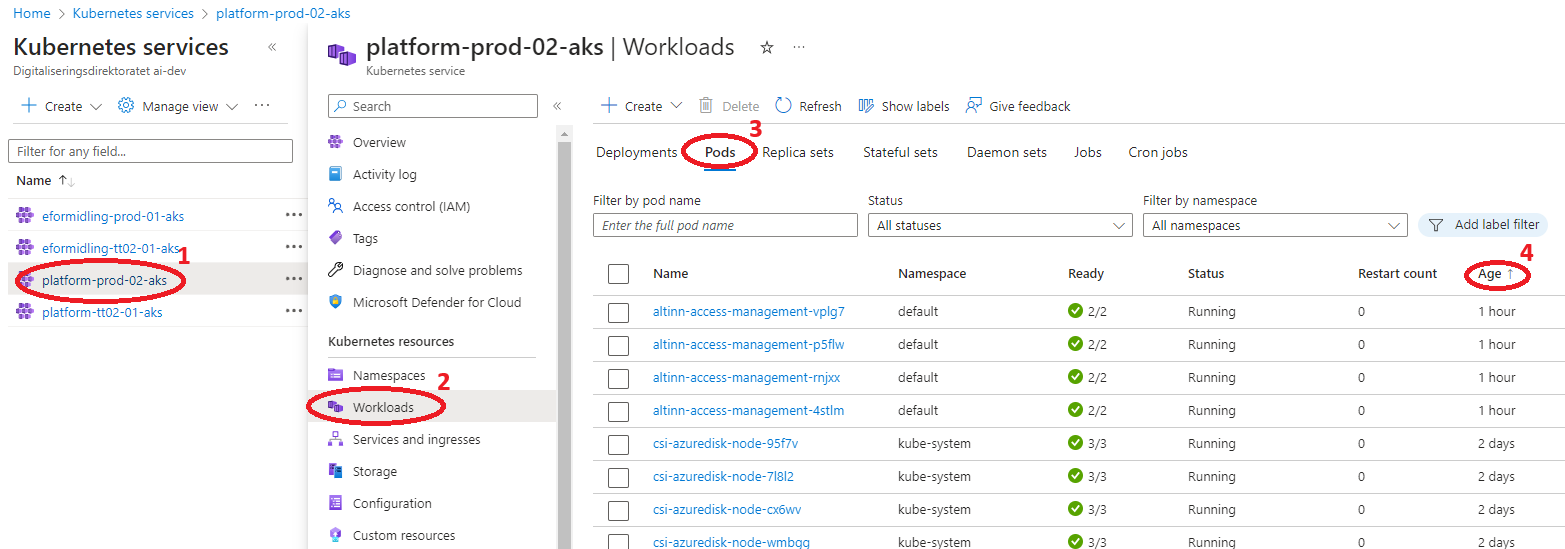Image resolution: width=1565 pixels, height=549 pixels.
Task: Open the eformidling-prod-01-aks cluster
Action: click(113, 216)
